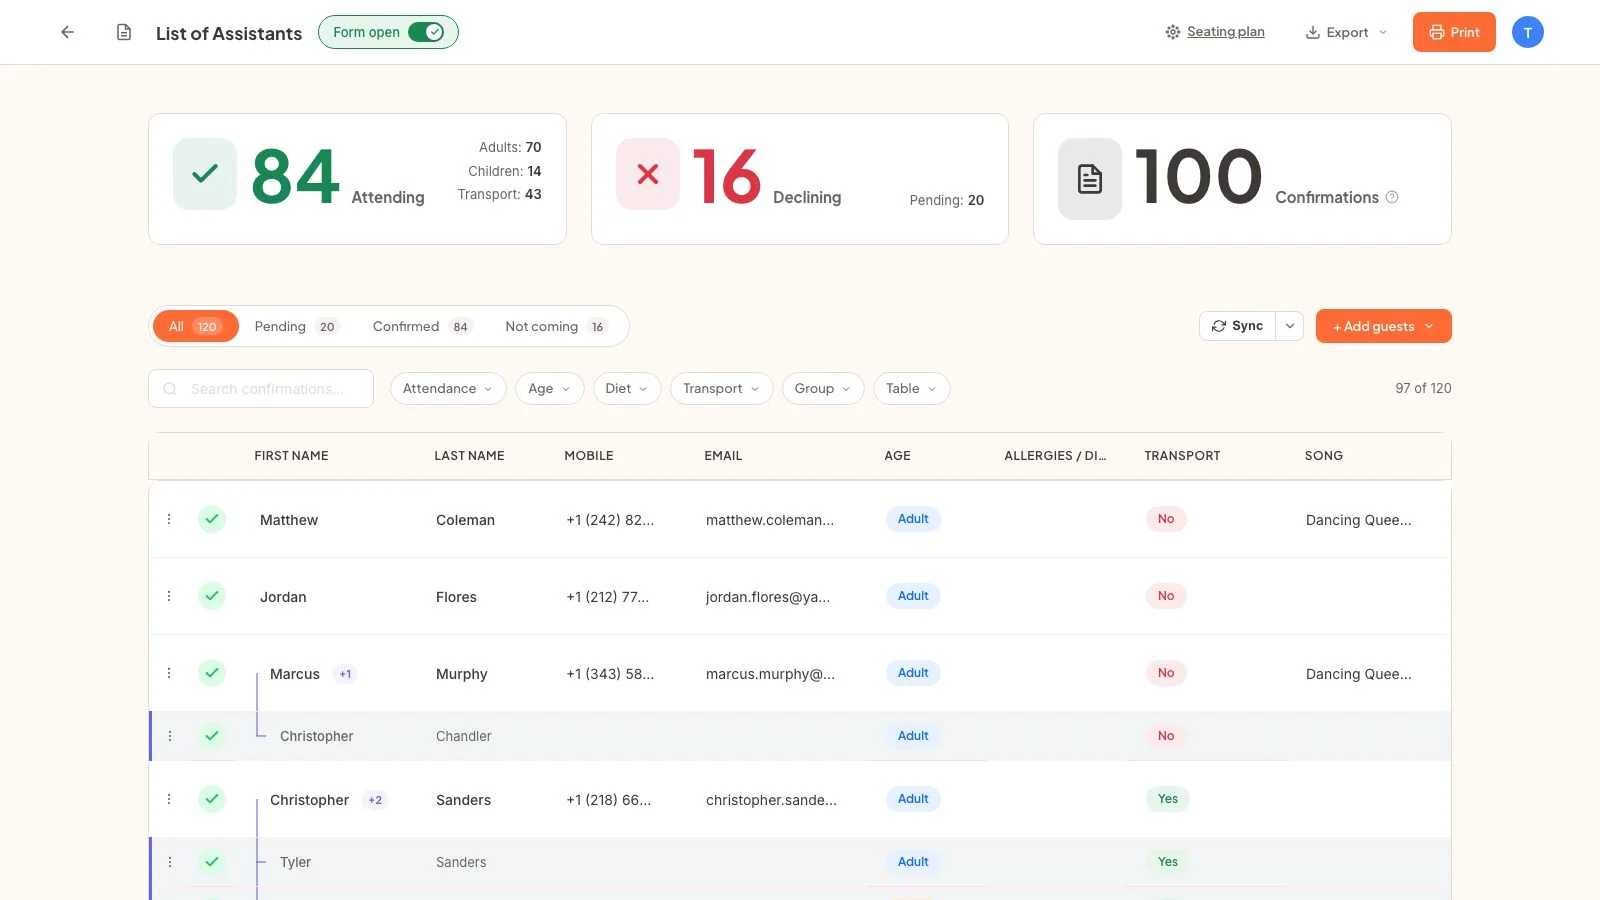This screenshot has width=1600, height=900.
Task: Click the red Declining X icon
Action: (x=648, y=174)
